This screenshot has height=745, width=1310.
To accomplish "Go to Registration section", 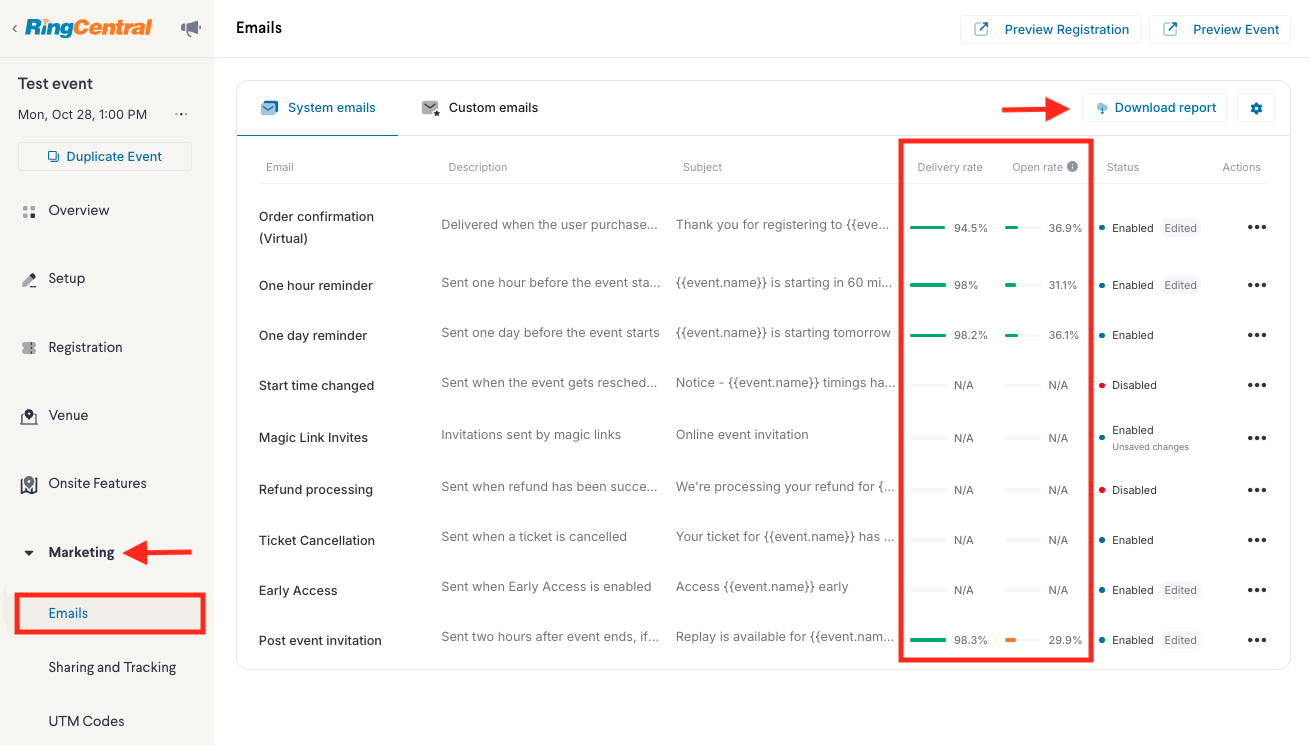I will tap(85, 347).
